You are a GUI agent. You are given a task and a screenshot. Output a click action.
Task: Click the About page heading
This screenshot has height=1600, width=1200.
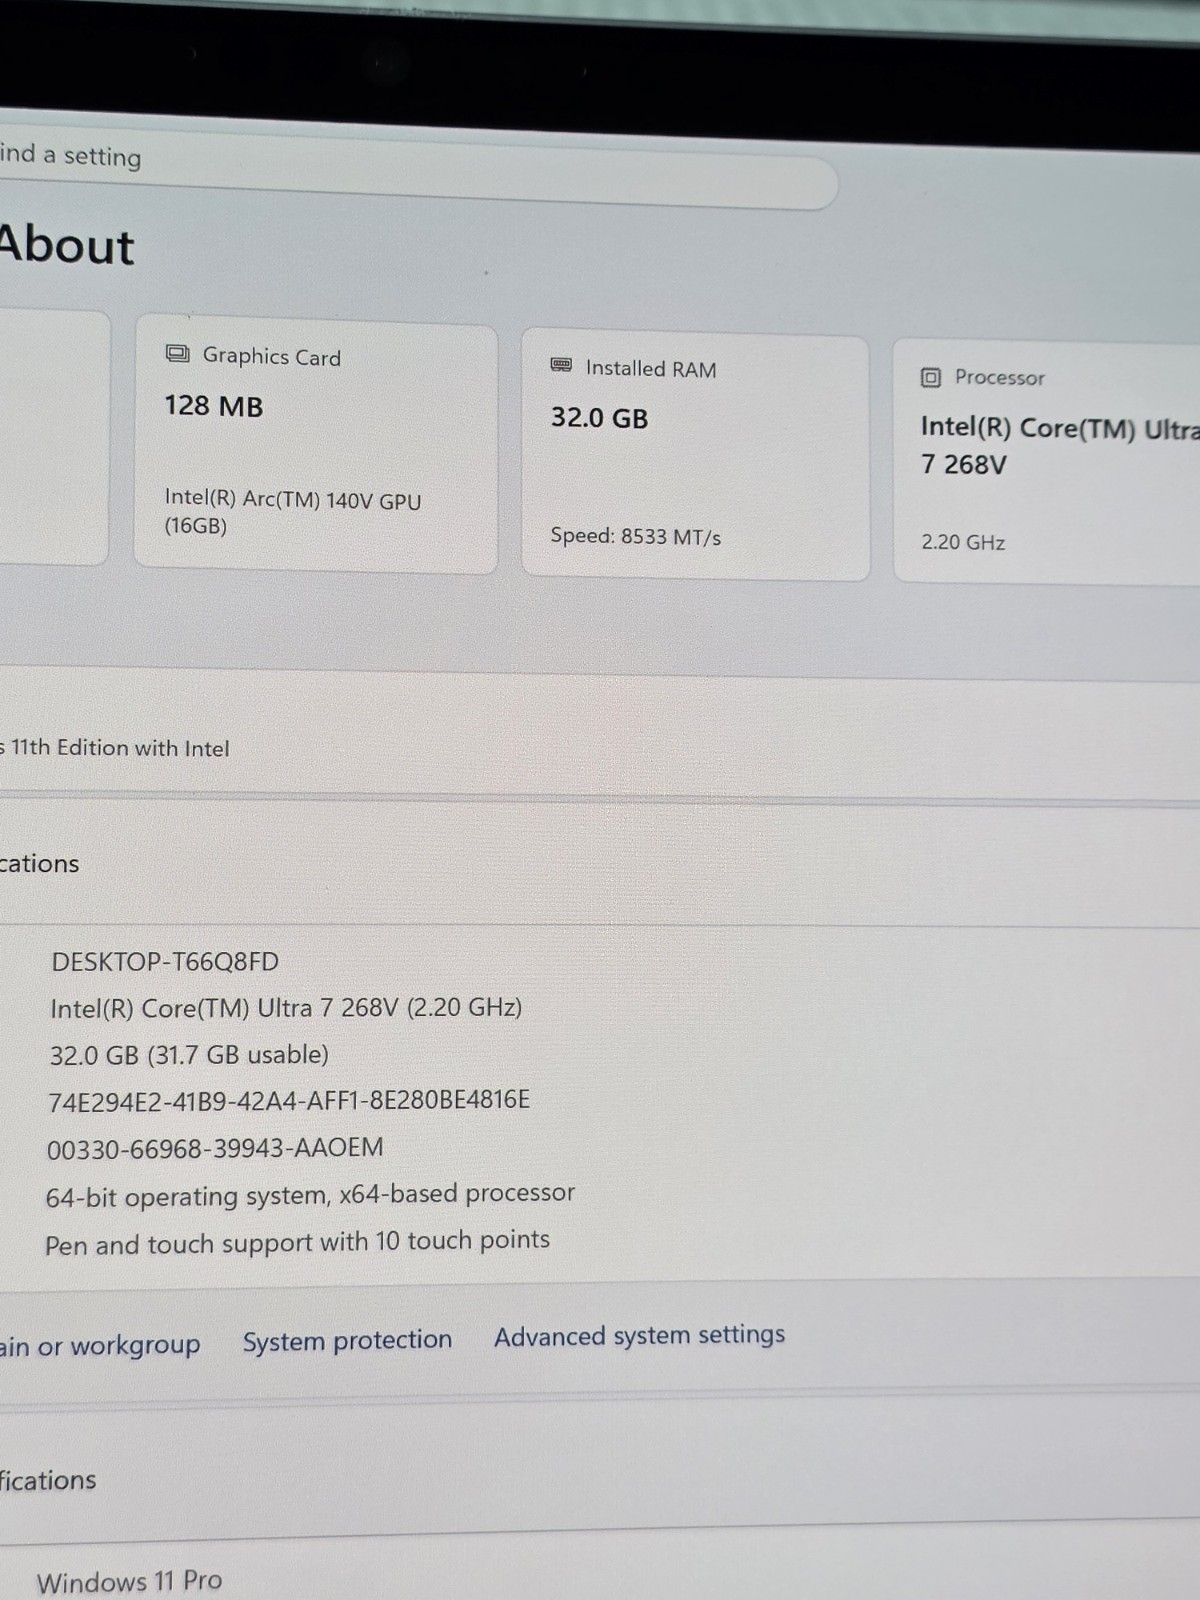(x=66, y=246)
